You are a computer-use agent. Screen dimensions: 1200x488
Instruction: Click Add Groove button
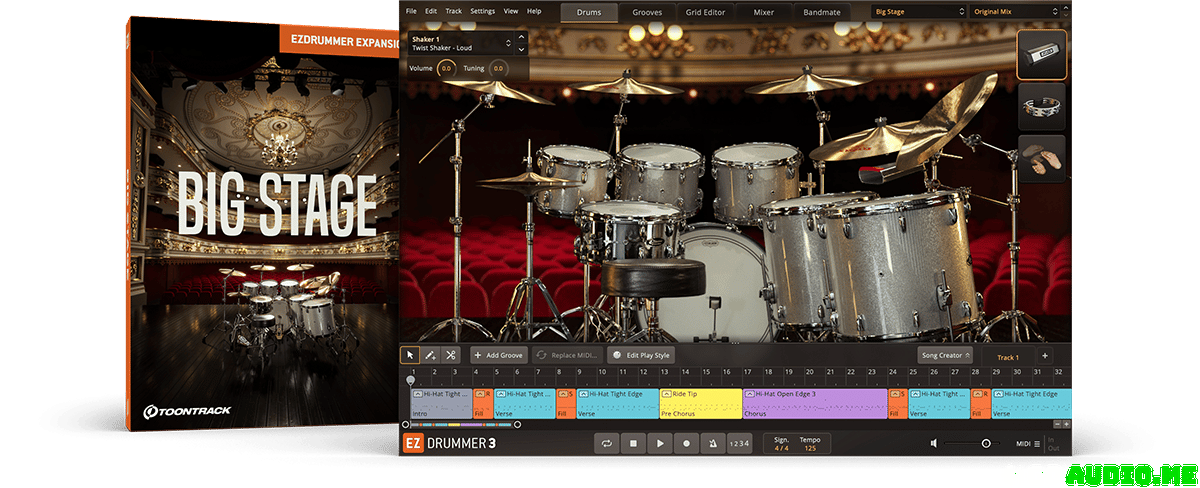498,355
